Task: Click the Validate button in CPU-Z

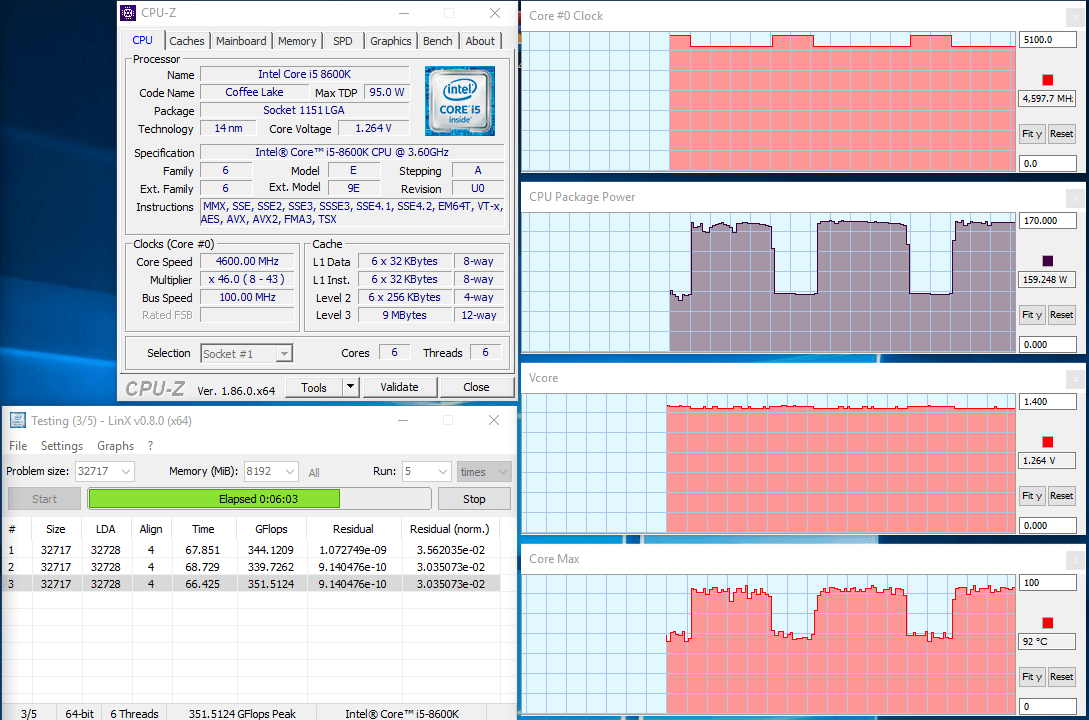Action: (398, 387)
